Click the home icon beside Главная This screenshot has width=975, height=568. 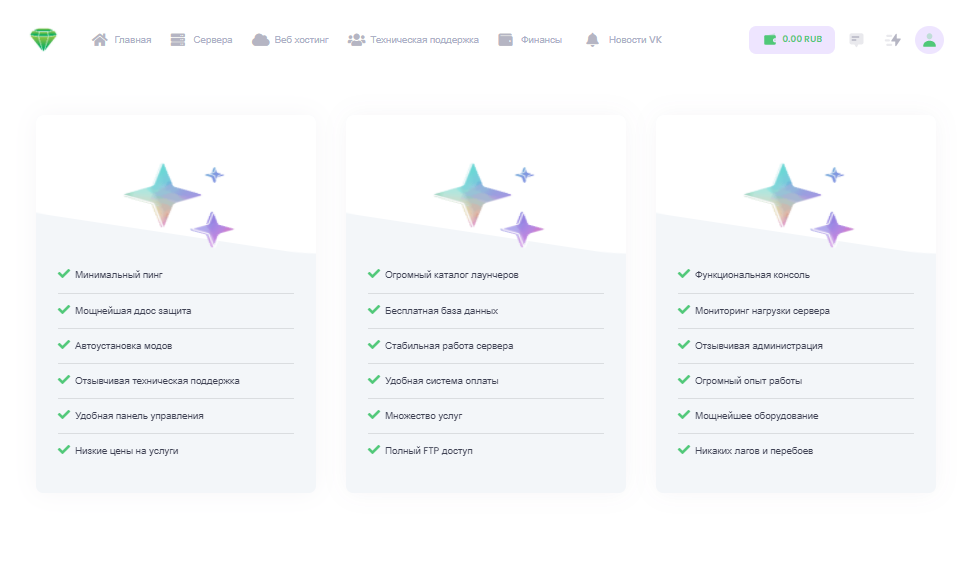point(99,40)
